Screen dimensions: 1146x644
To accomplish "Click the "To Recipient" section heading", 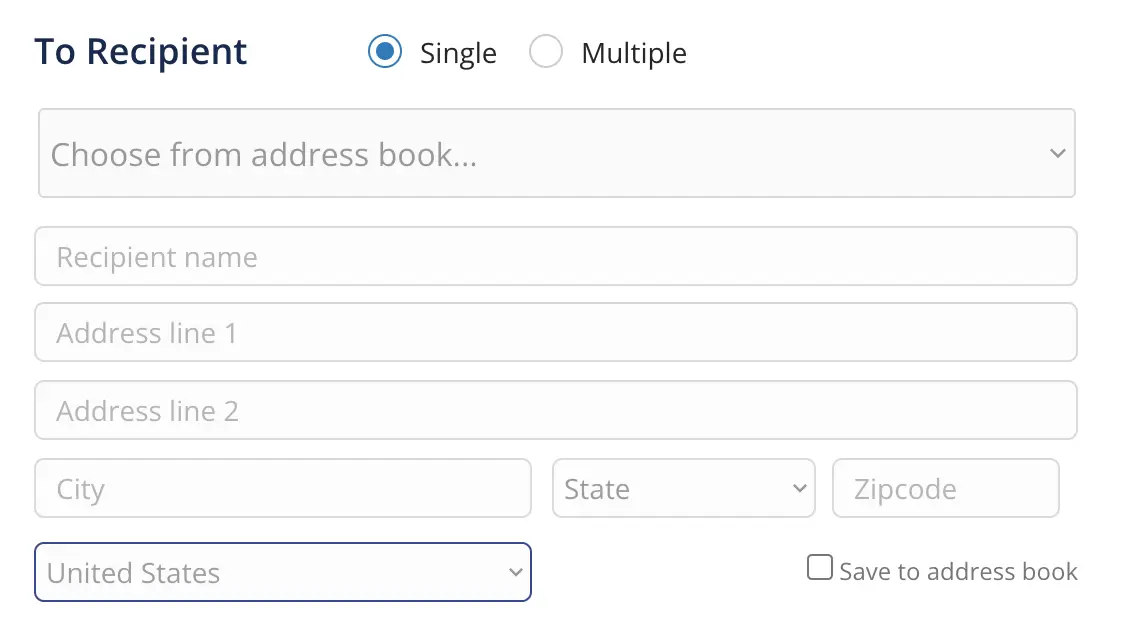I will point(141,52).
